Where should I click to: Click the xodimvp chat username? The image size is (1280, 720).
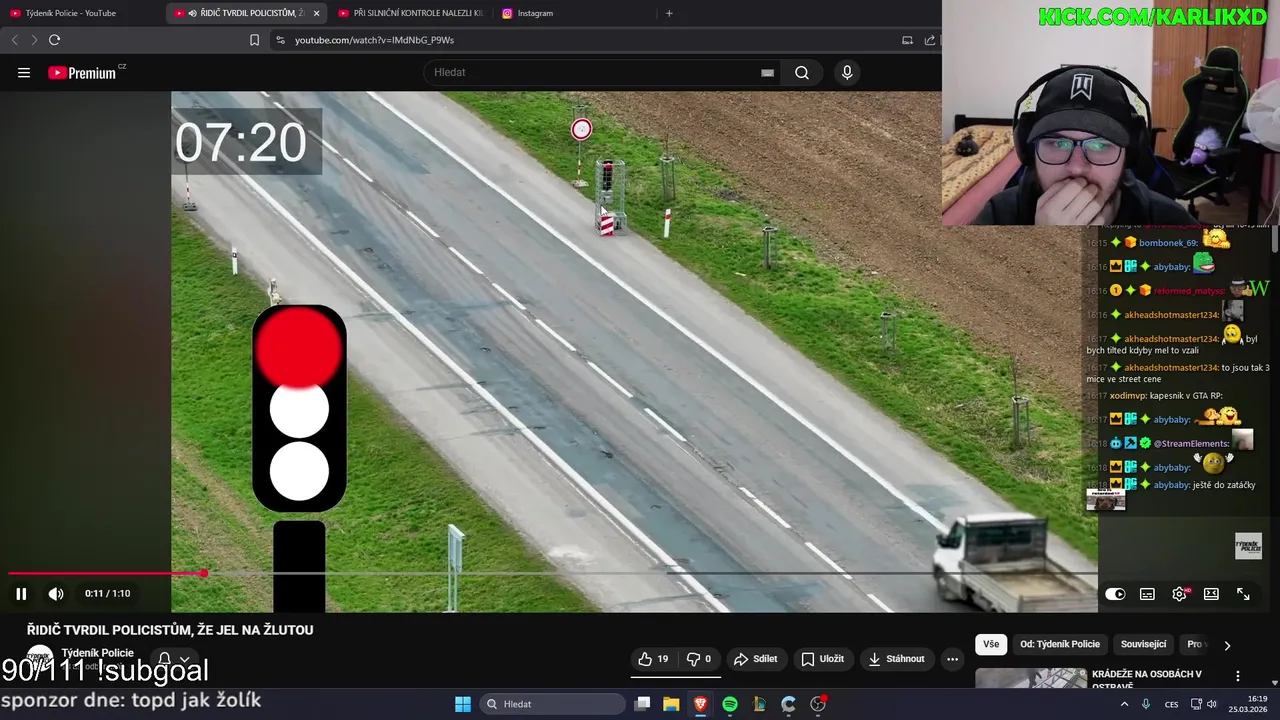(x=1127, y=396)
